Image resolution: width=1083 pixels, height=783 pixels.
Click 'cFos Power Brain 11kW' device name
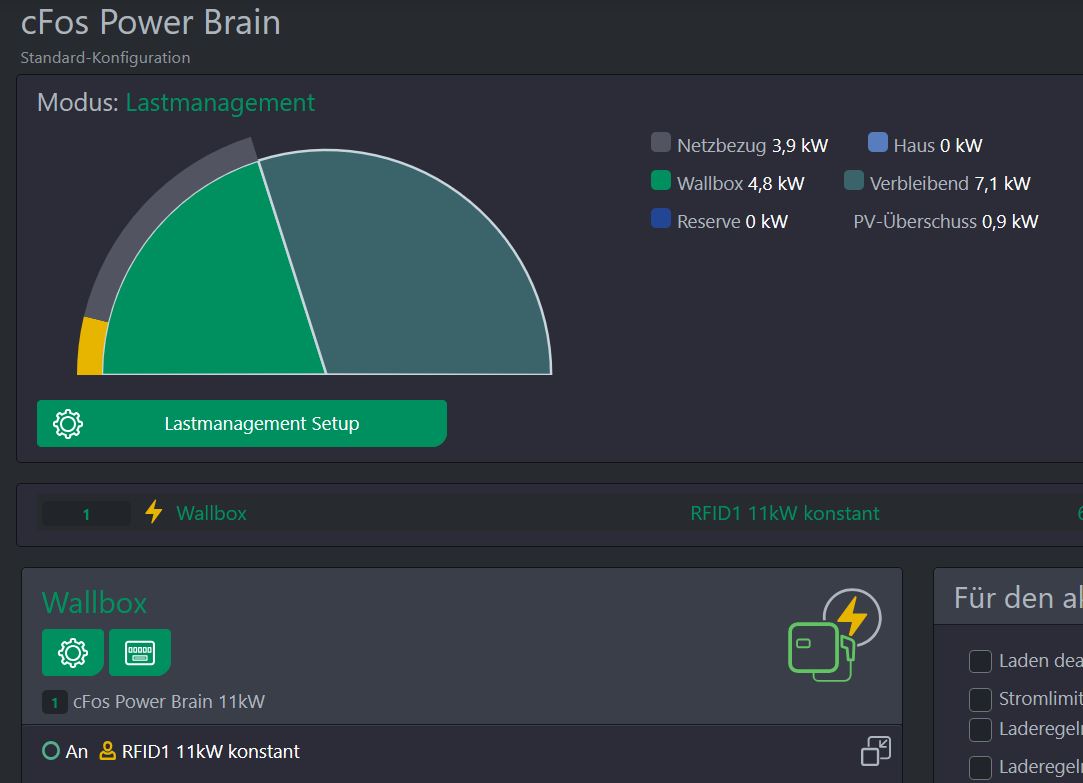(x=169, y=702)
